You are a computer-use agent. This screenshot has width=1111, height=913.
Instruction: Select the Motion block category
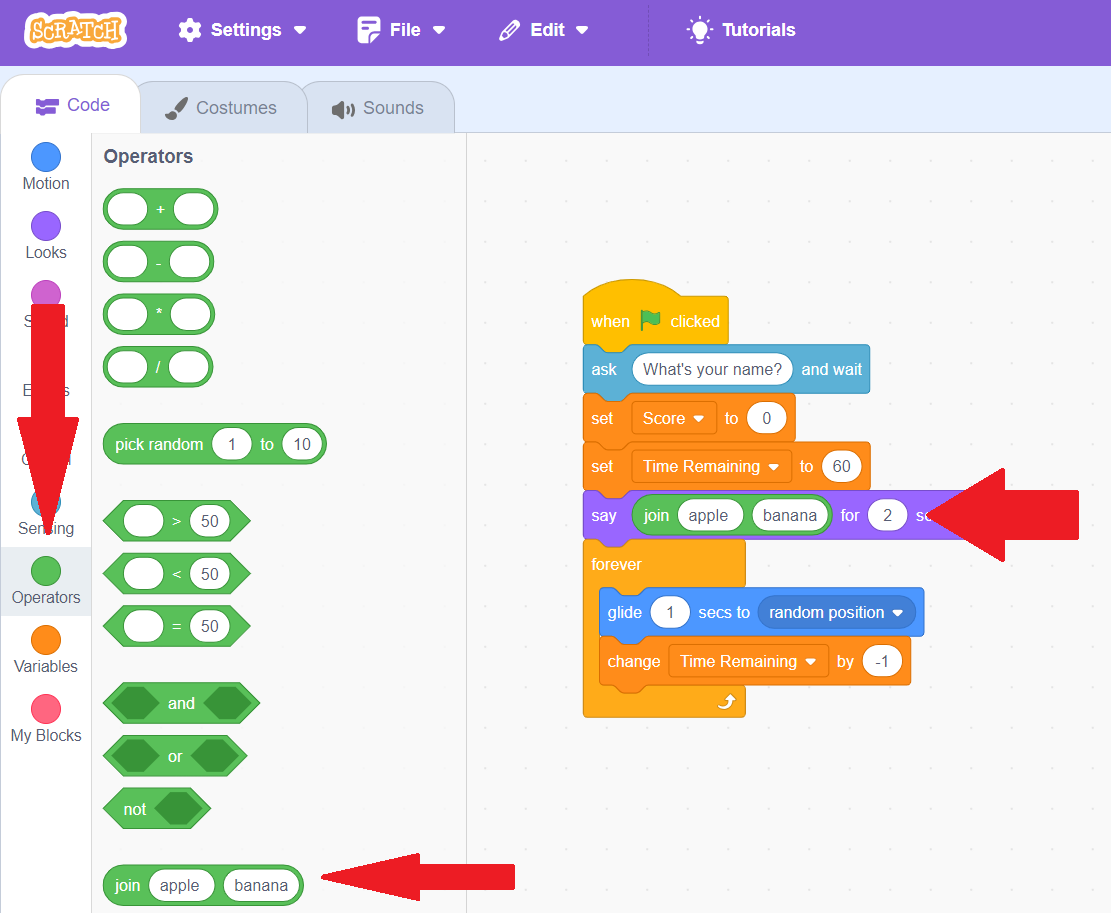(46, 167)
